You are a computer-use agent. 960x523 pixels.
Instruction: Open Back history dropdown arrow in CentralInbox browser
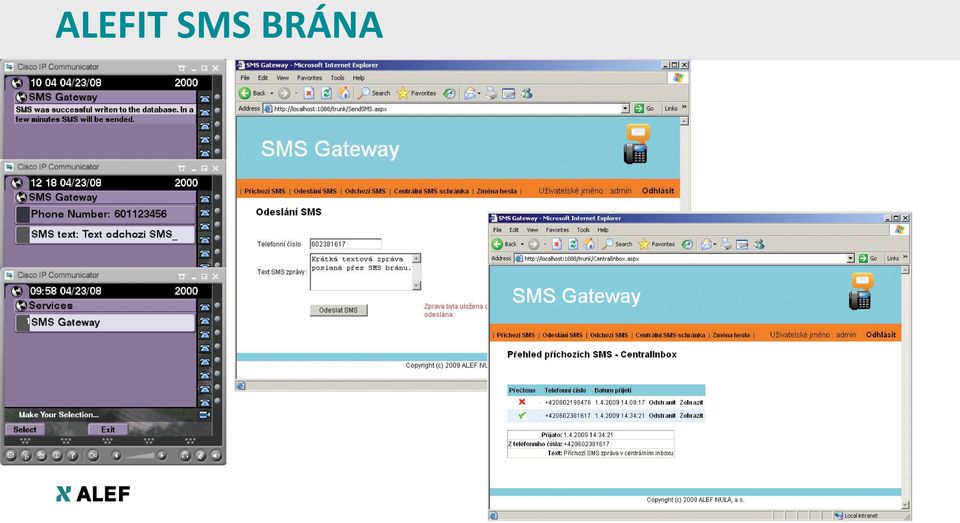coord(522,244)
